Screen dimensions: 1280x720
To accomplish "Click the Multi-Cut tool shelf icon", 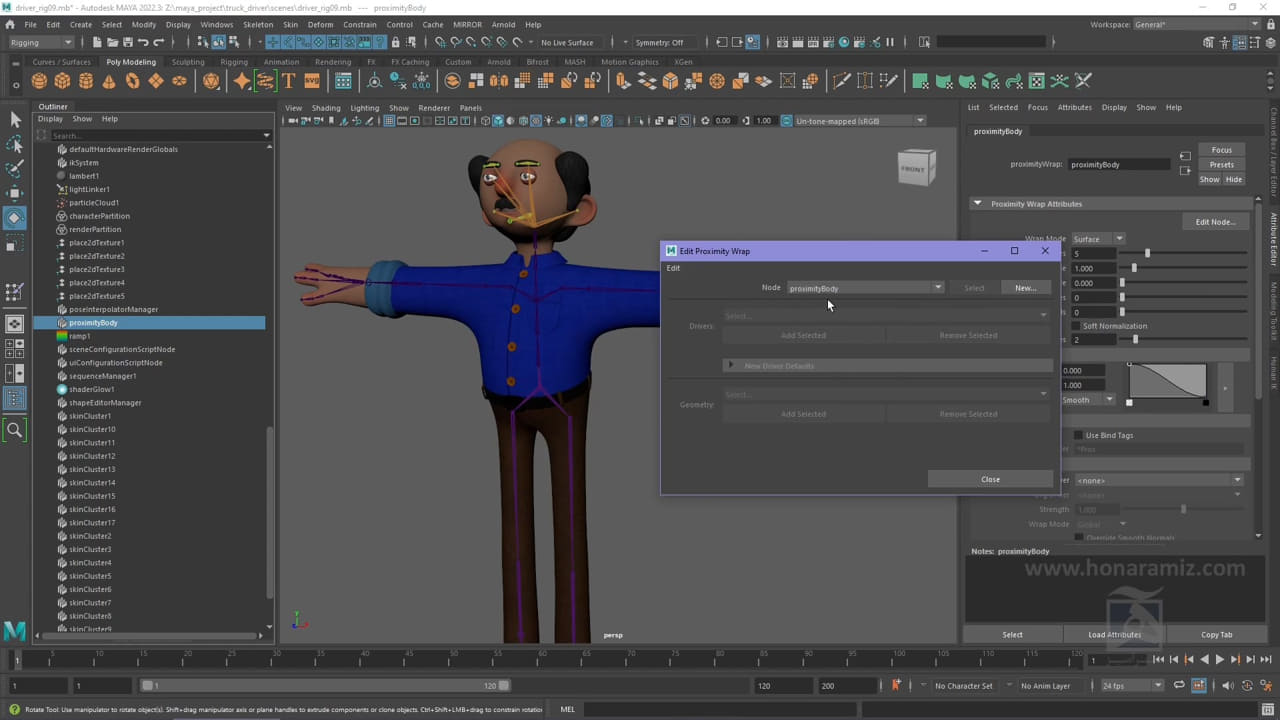I will [841, 81].
